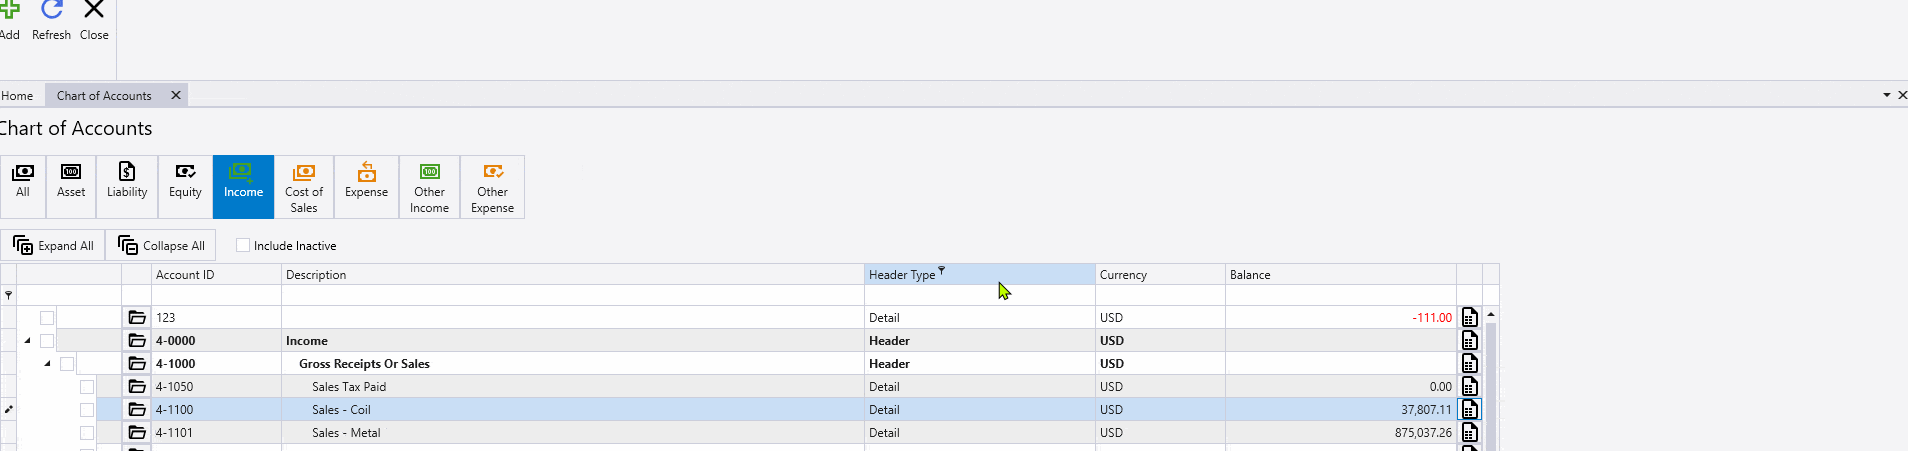Click the filter row funnel icon
The height and width of the screenshot is (451, 1908).
click(x=9, y=295)
